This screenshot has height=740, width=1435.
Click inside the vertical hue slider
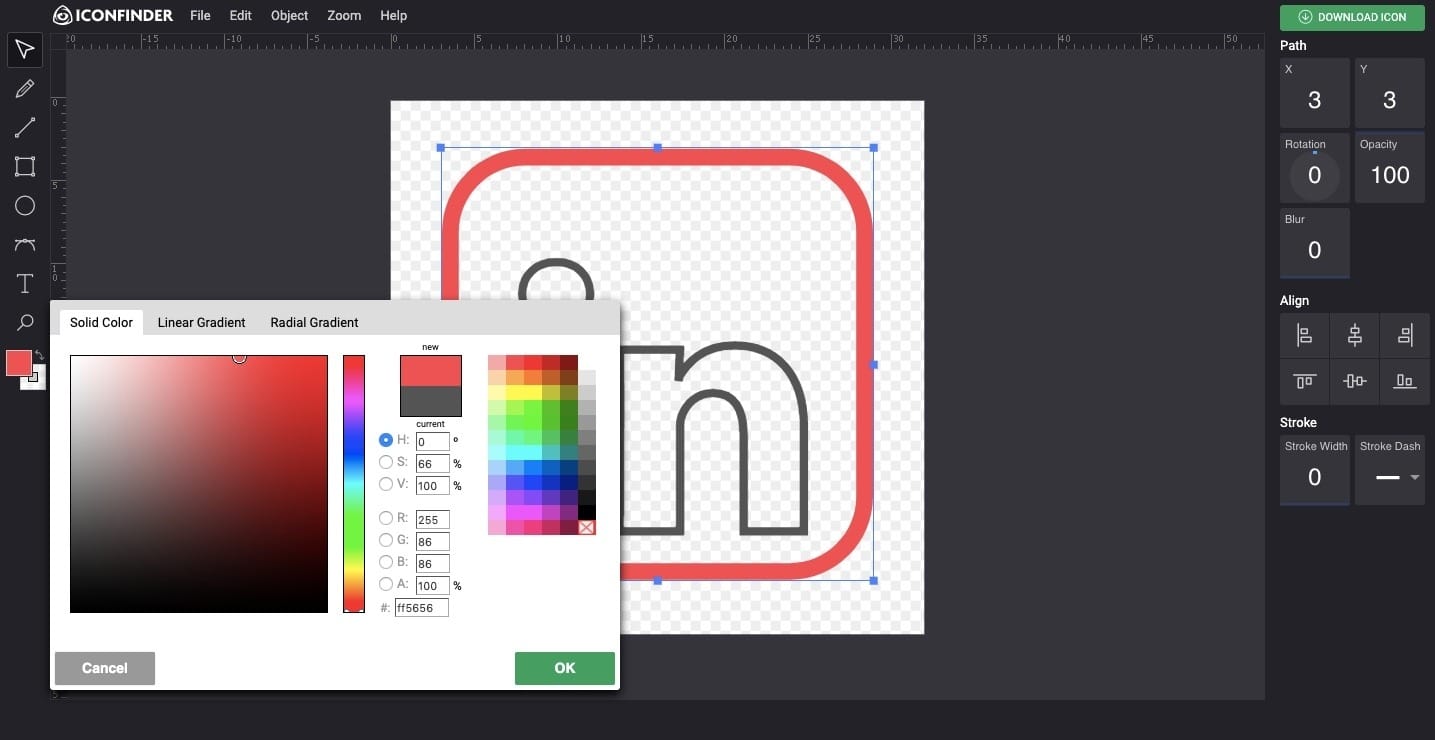click(x=354, y=484)
